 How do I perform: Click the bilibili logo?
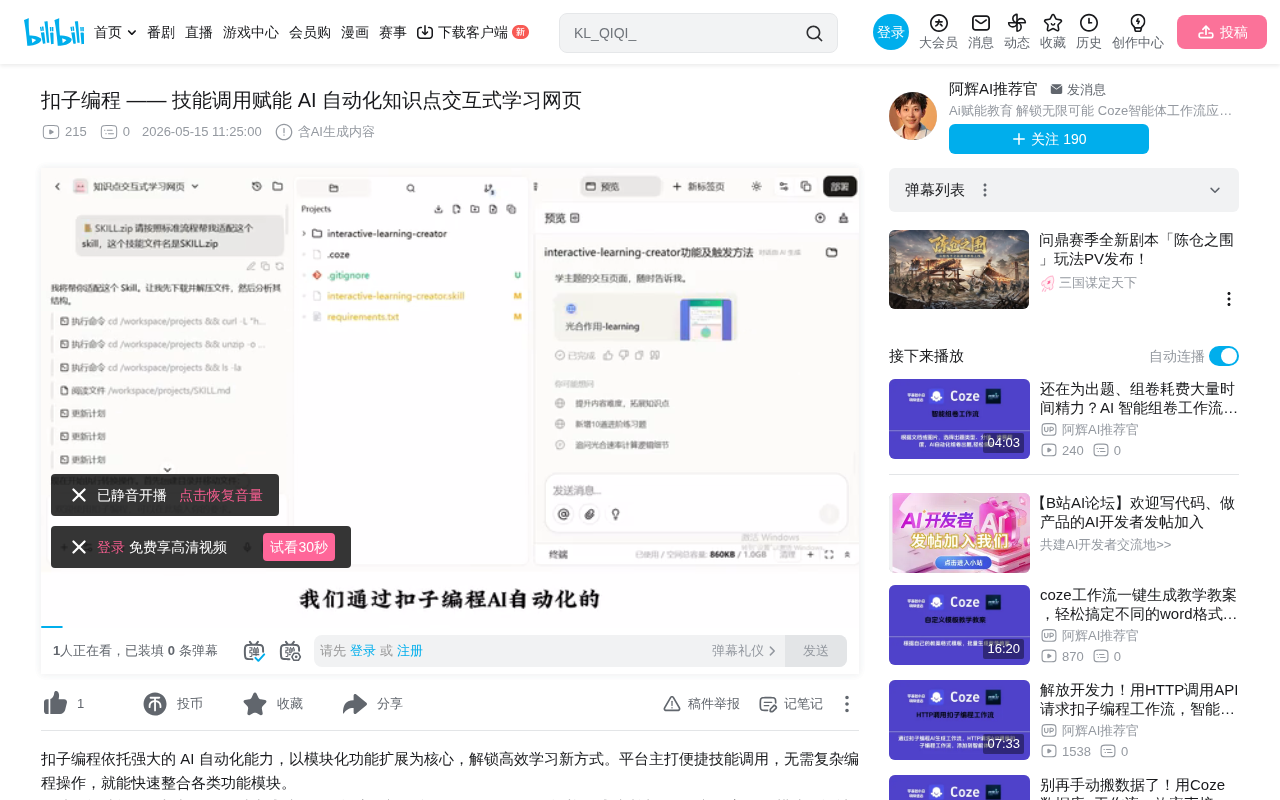(54, 32)
